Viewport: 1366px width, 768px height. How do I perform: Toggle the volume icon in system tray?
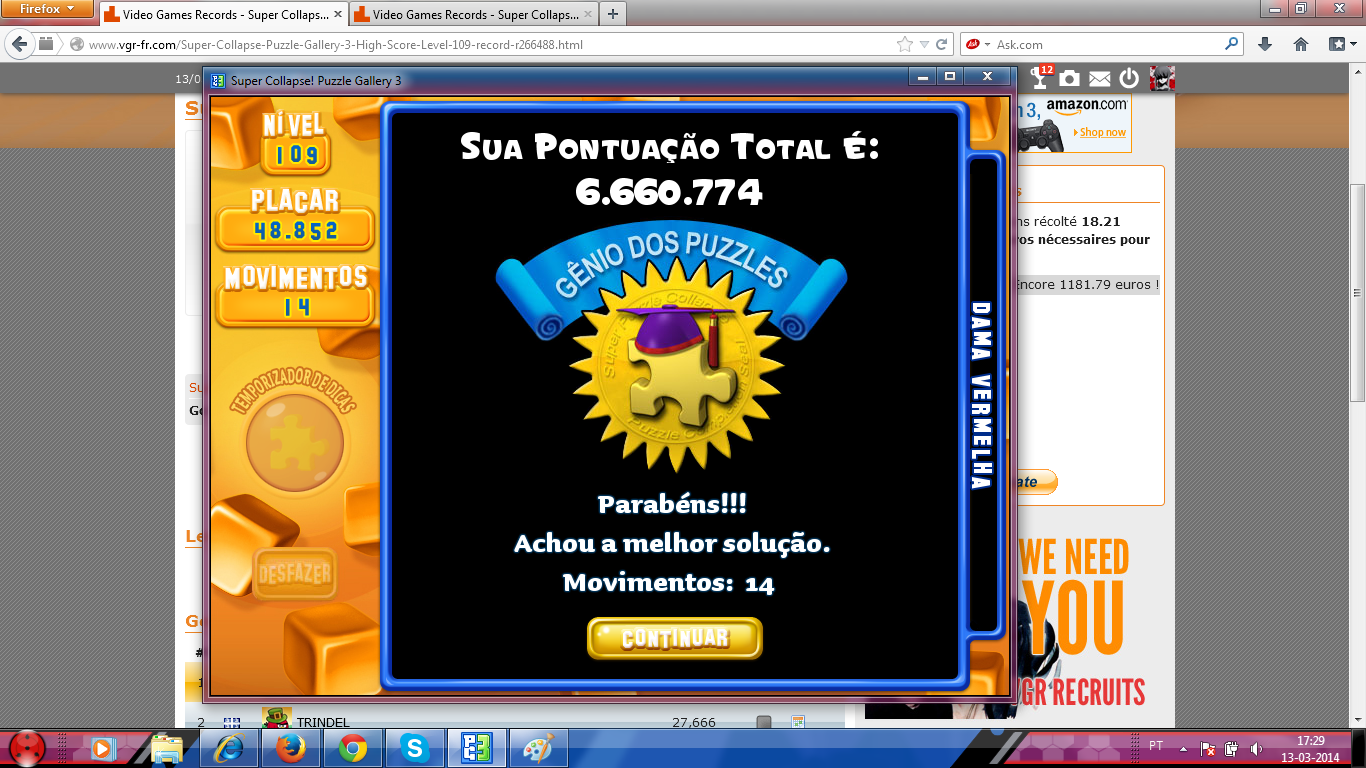1255,748
